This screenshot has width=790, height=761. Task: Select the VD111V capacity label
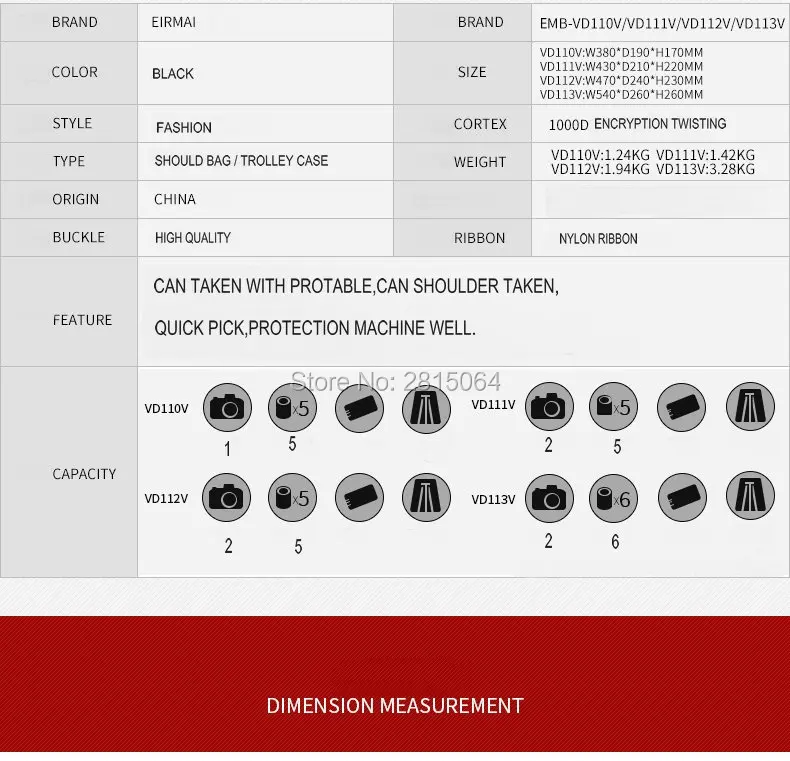pyautogui.click(x=493, y=405)
